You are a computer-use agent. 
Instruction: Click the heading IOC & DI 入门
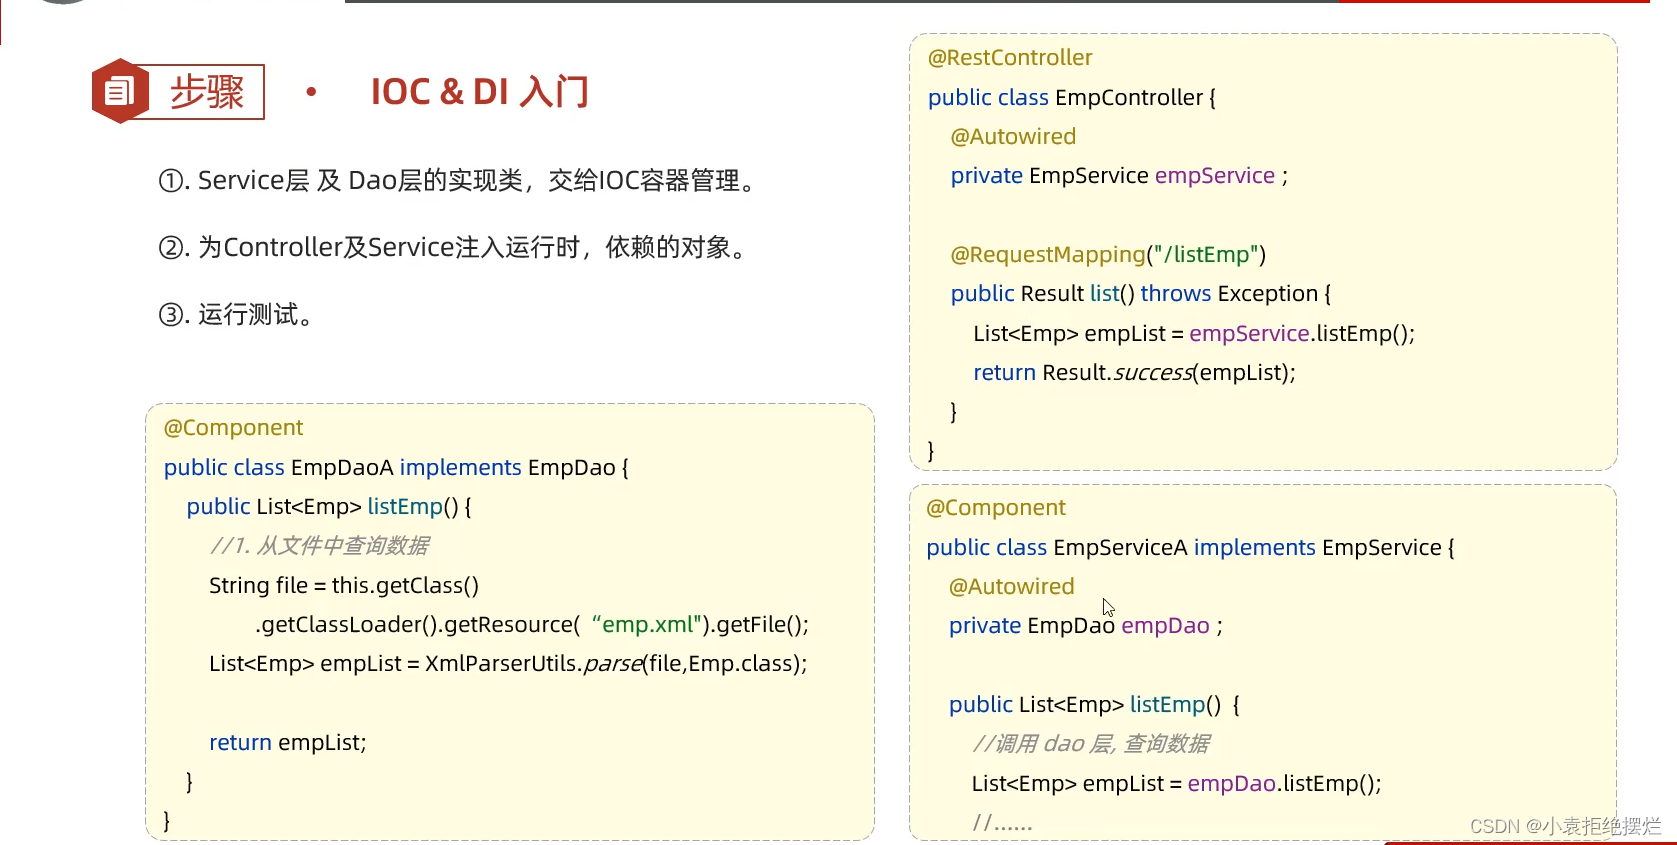click(479, 92)
